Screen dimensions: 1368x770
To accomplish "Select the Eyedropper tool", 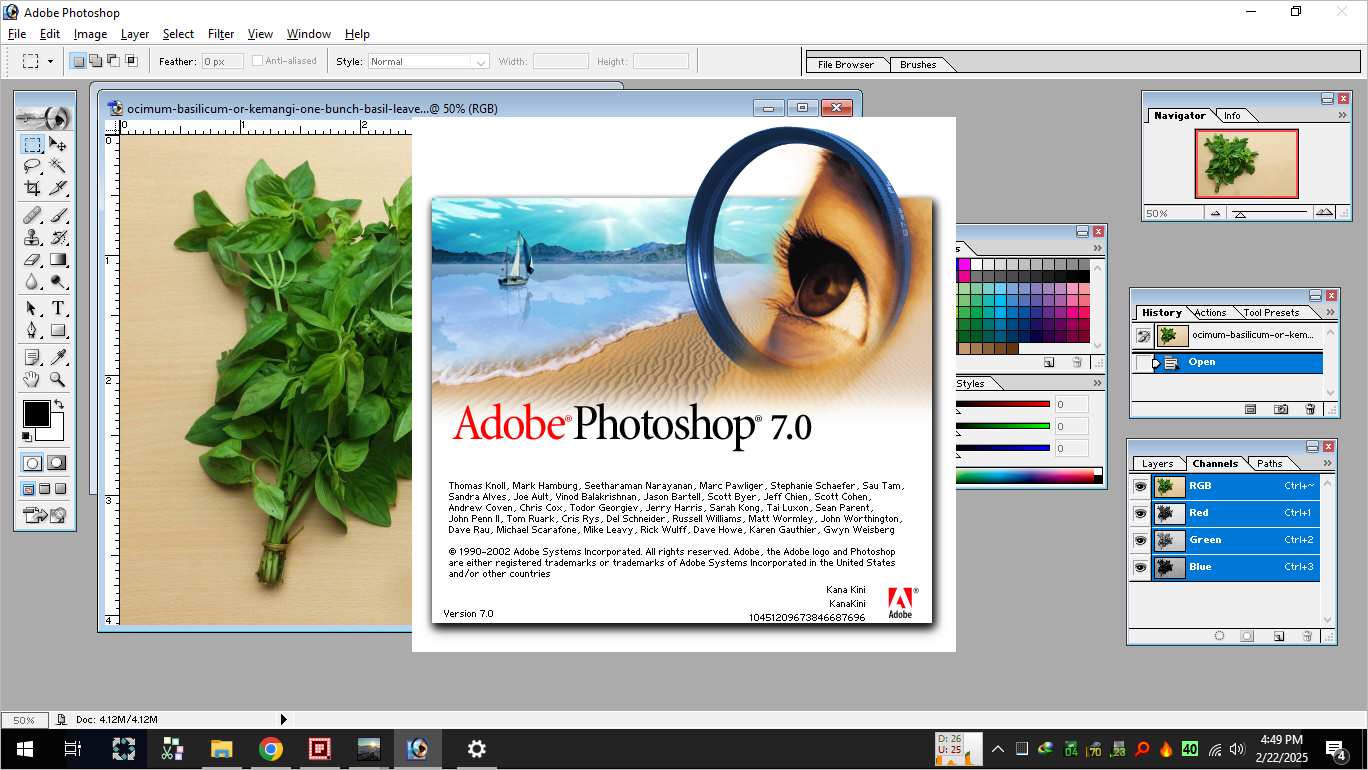I will point(58,357).
